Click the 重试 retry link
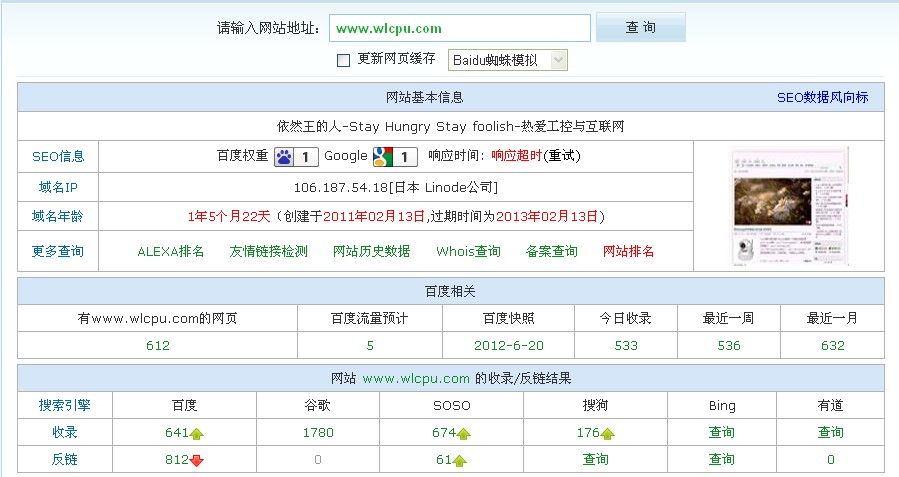This screenshot has height=477, width=899. click(x=562, y=155)
